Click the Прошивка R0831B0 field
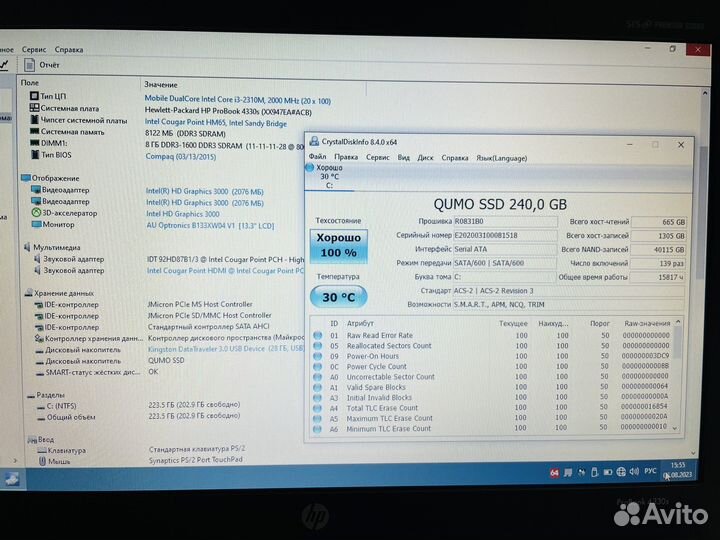Image resolution: width=720 pixels, height=540 pixels. coord(505,221)
